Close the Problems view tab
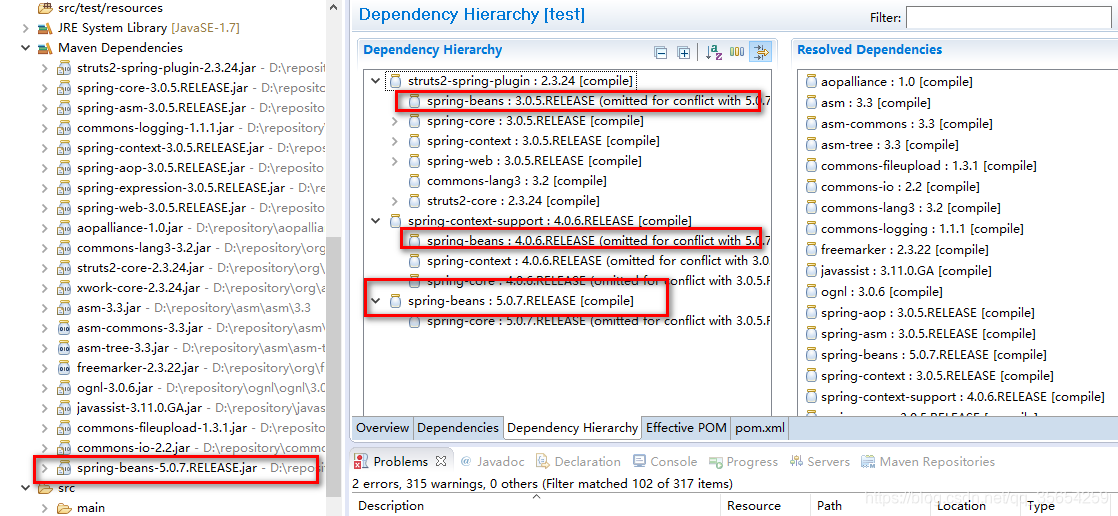The image size is (1118, 516). [441, 461]
